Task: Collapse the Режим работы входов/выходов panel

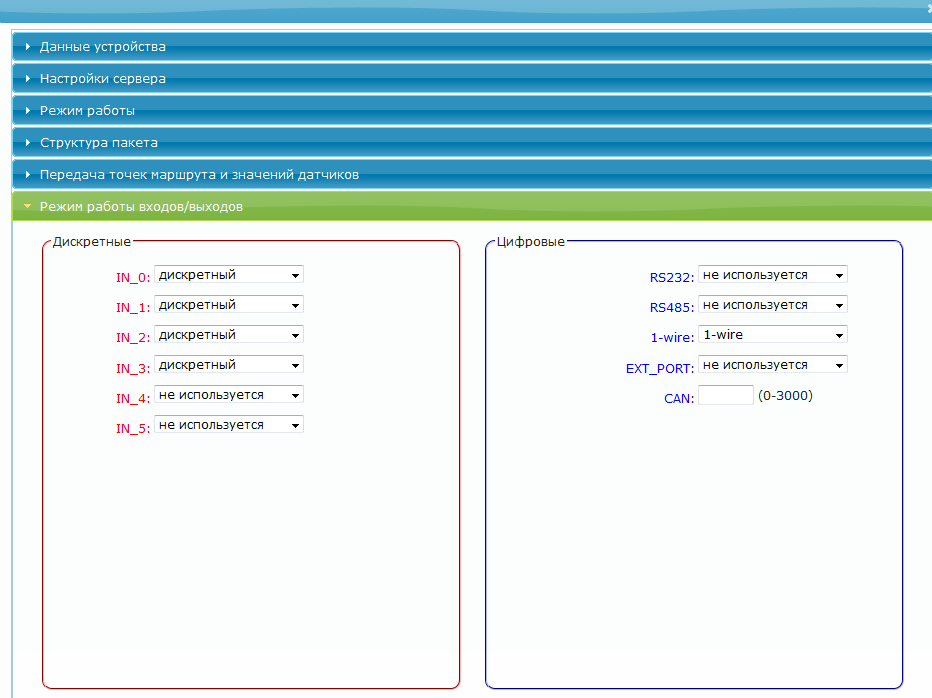Action: coord(141,207)
